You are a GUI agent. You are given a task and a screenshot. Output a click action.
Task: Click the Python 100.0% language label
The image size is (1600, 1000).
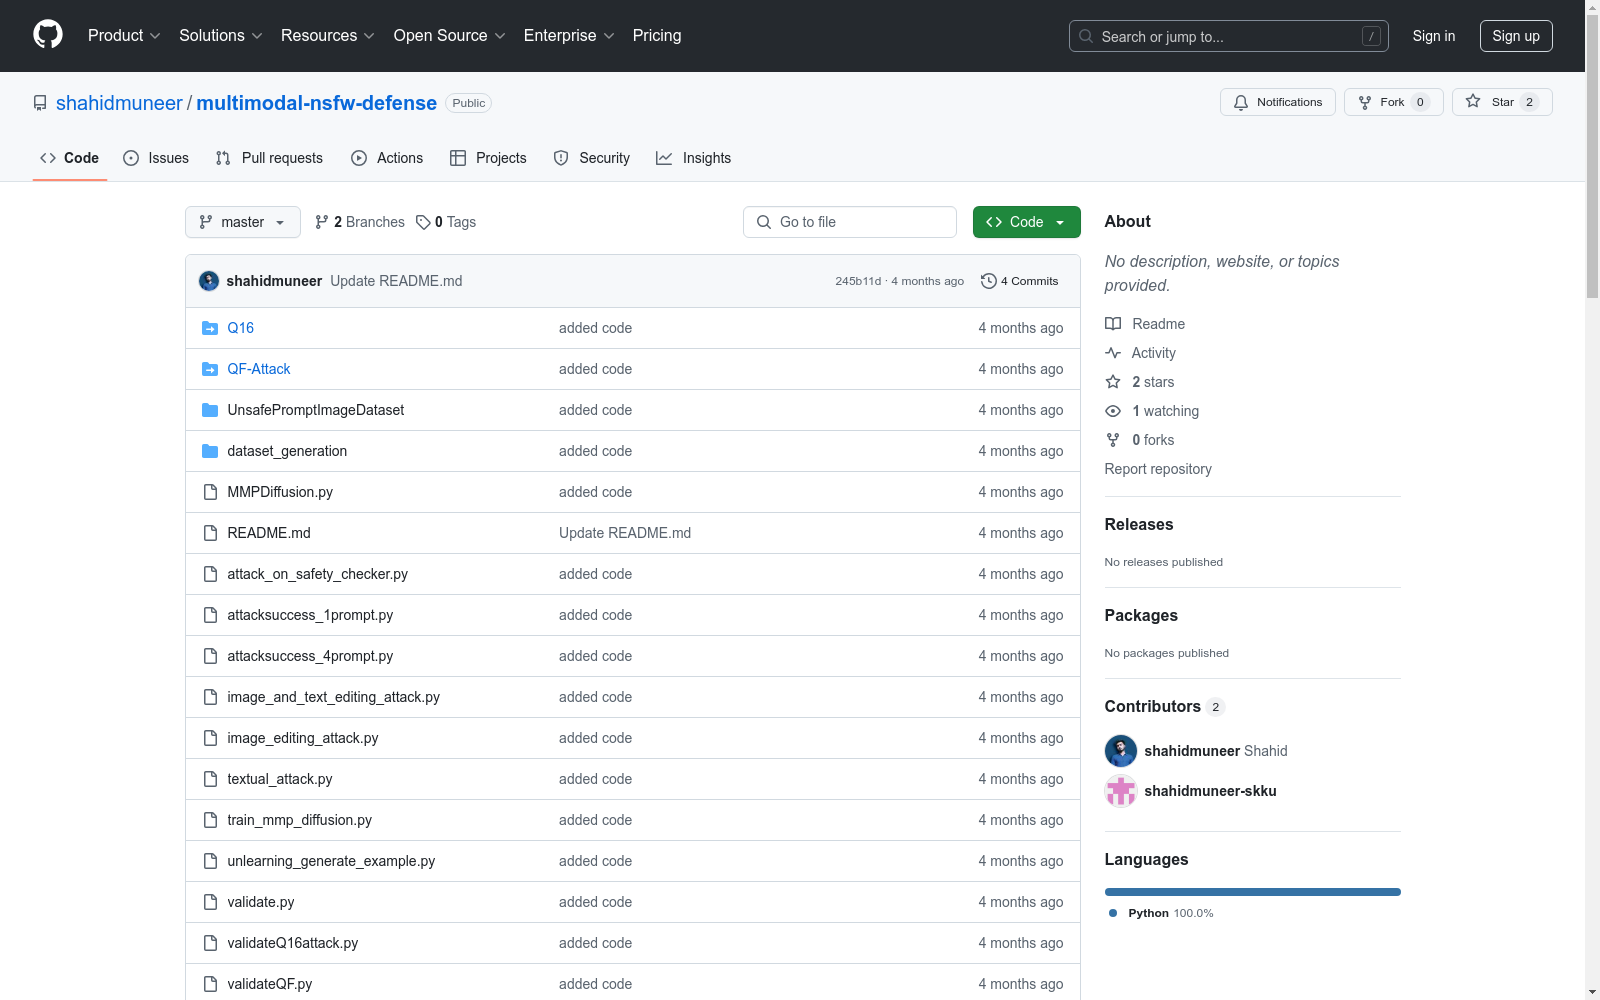[x=1161, y=913]
